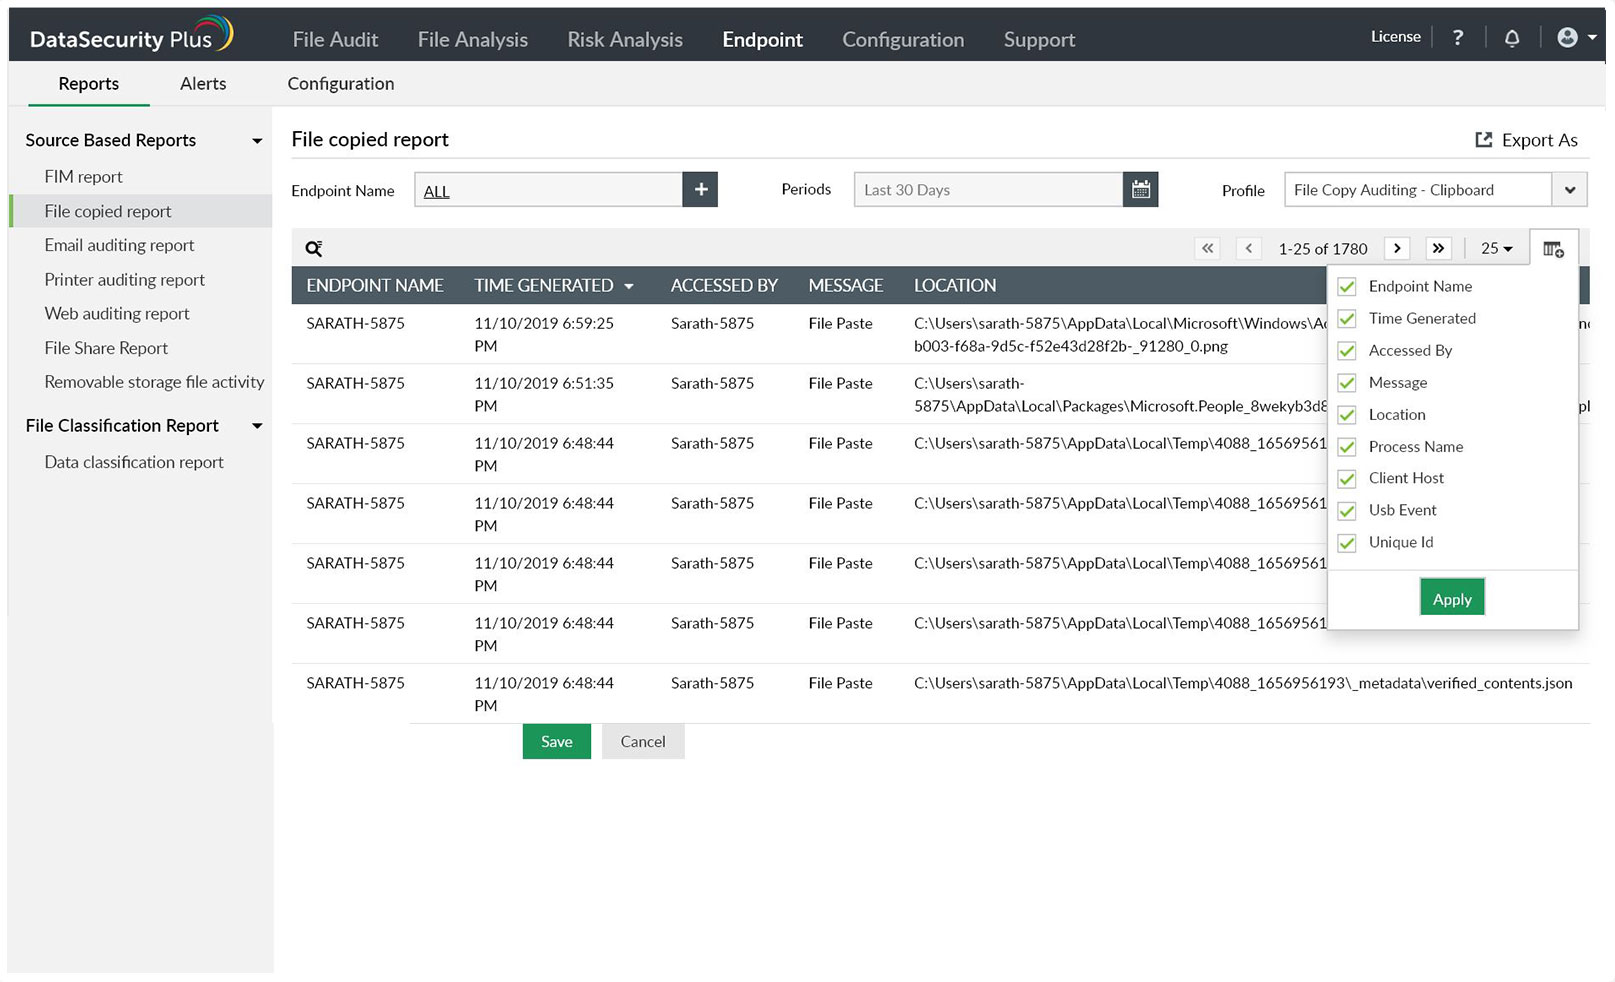The height and width of the screenshot is (982, 1615).
Task: Change the rows-per-page dropdown showing 25
Action: (1496, 248)
